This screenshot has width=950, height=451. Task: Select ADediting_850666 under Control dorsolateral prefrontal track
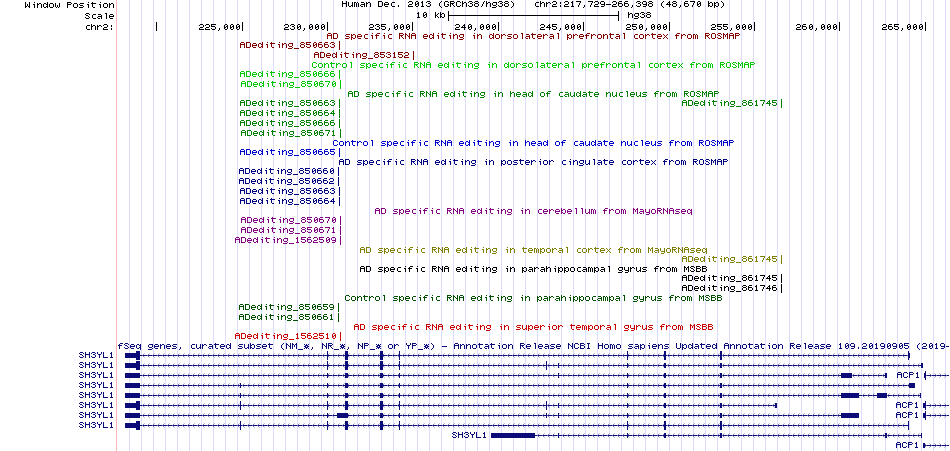[287, 75]
